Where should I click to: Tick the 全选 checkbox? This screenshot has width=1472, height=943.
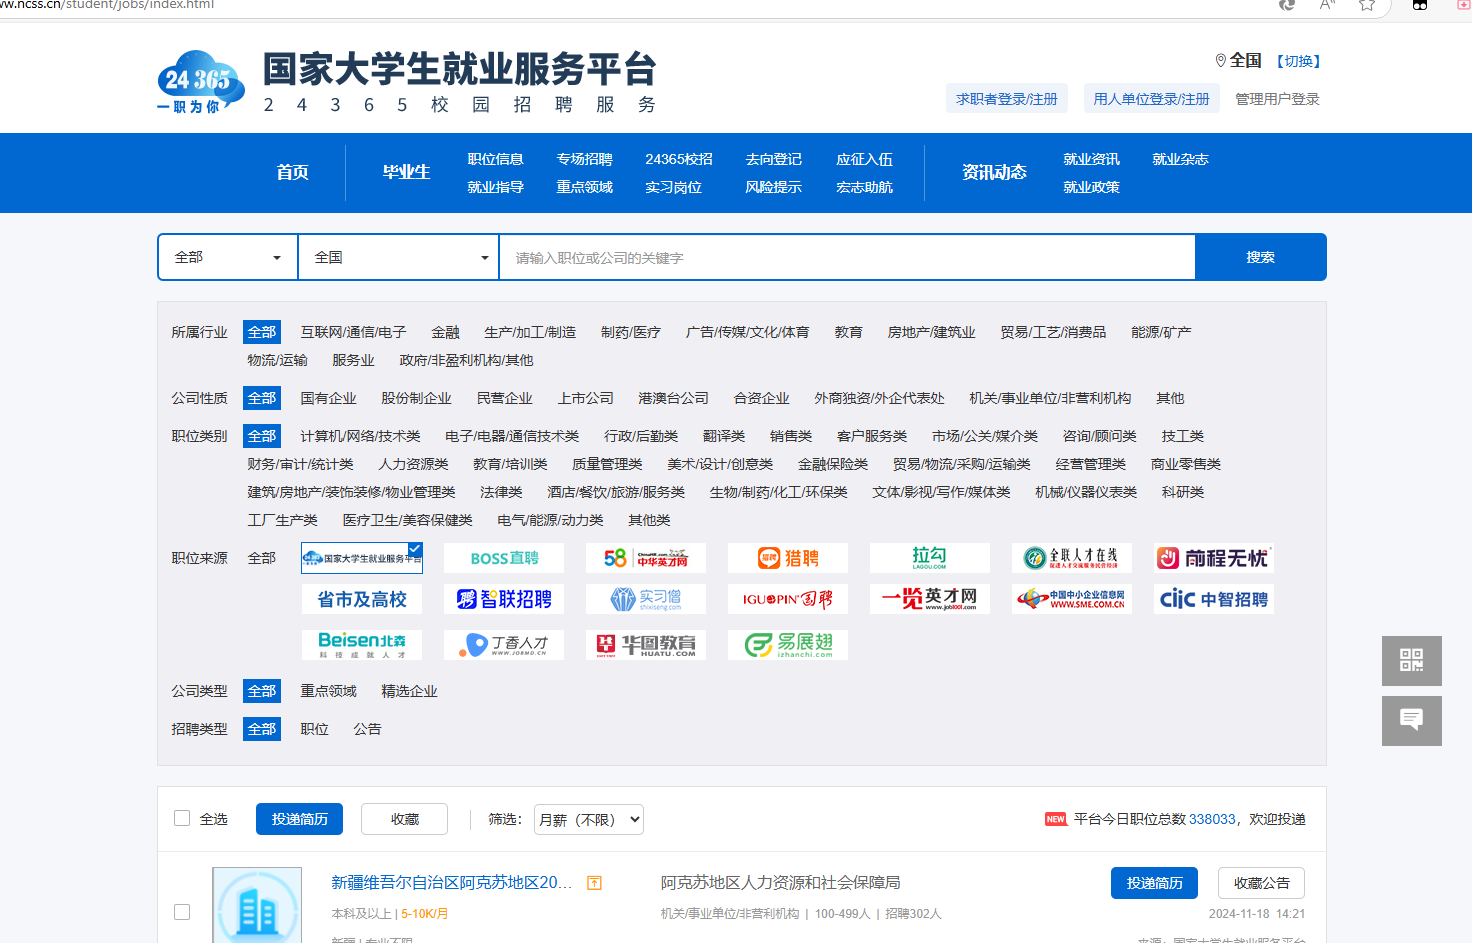click(x=182, y=818)
